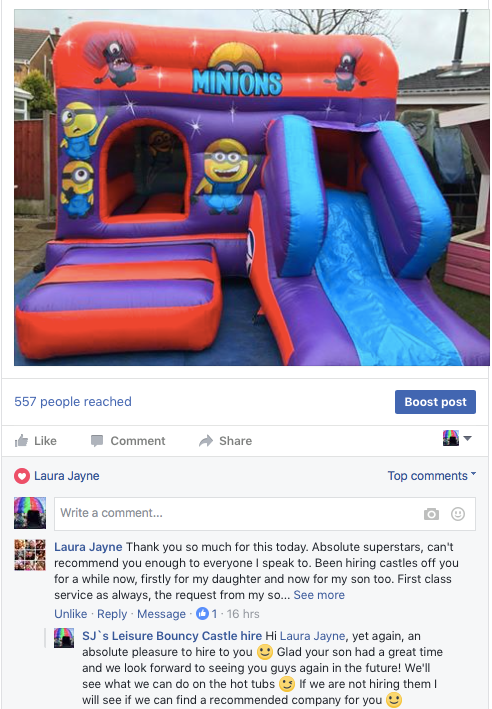Open the 557 people reached link
This screenshot has height=709, width=492.
pyautogui.click(x=73, y=402)
